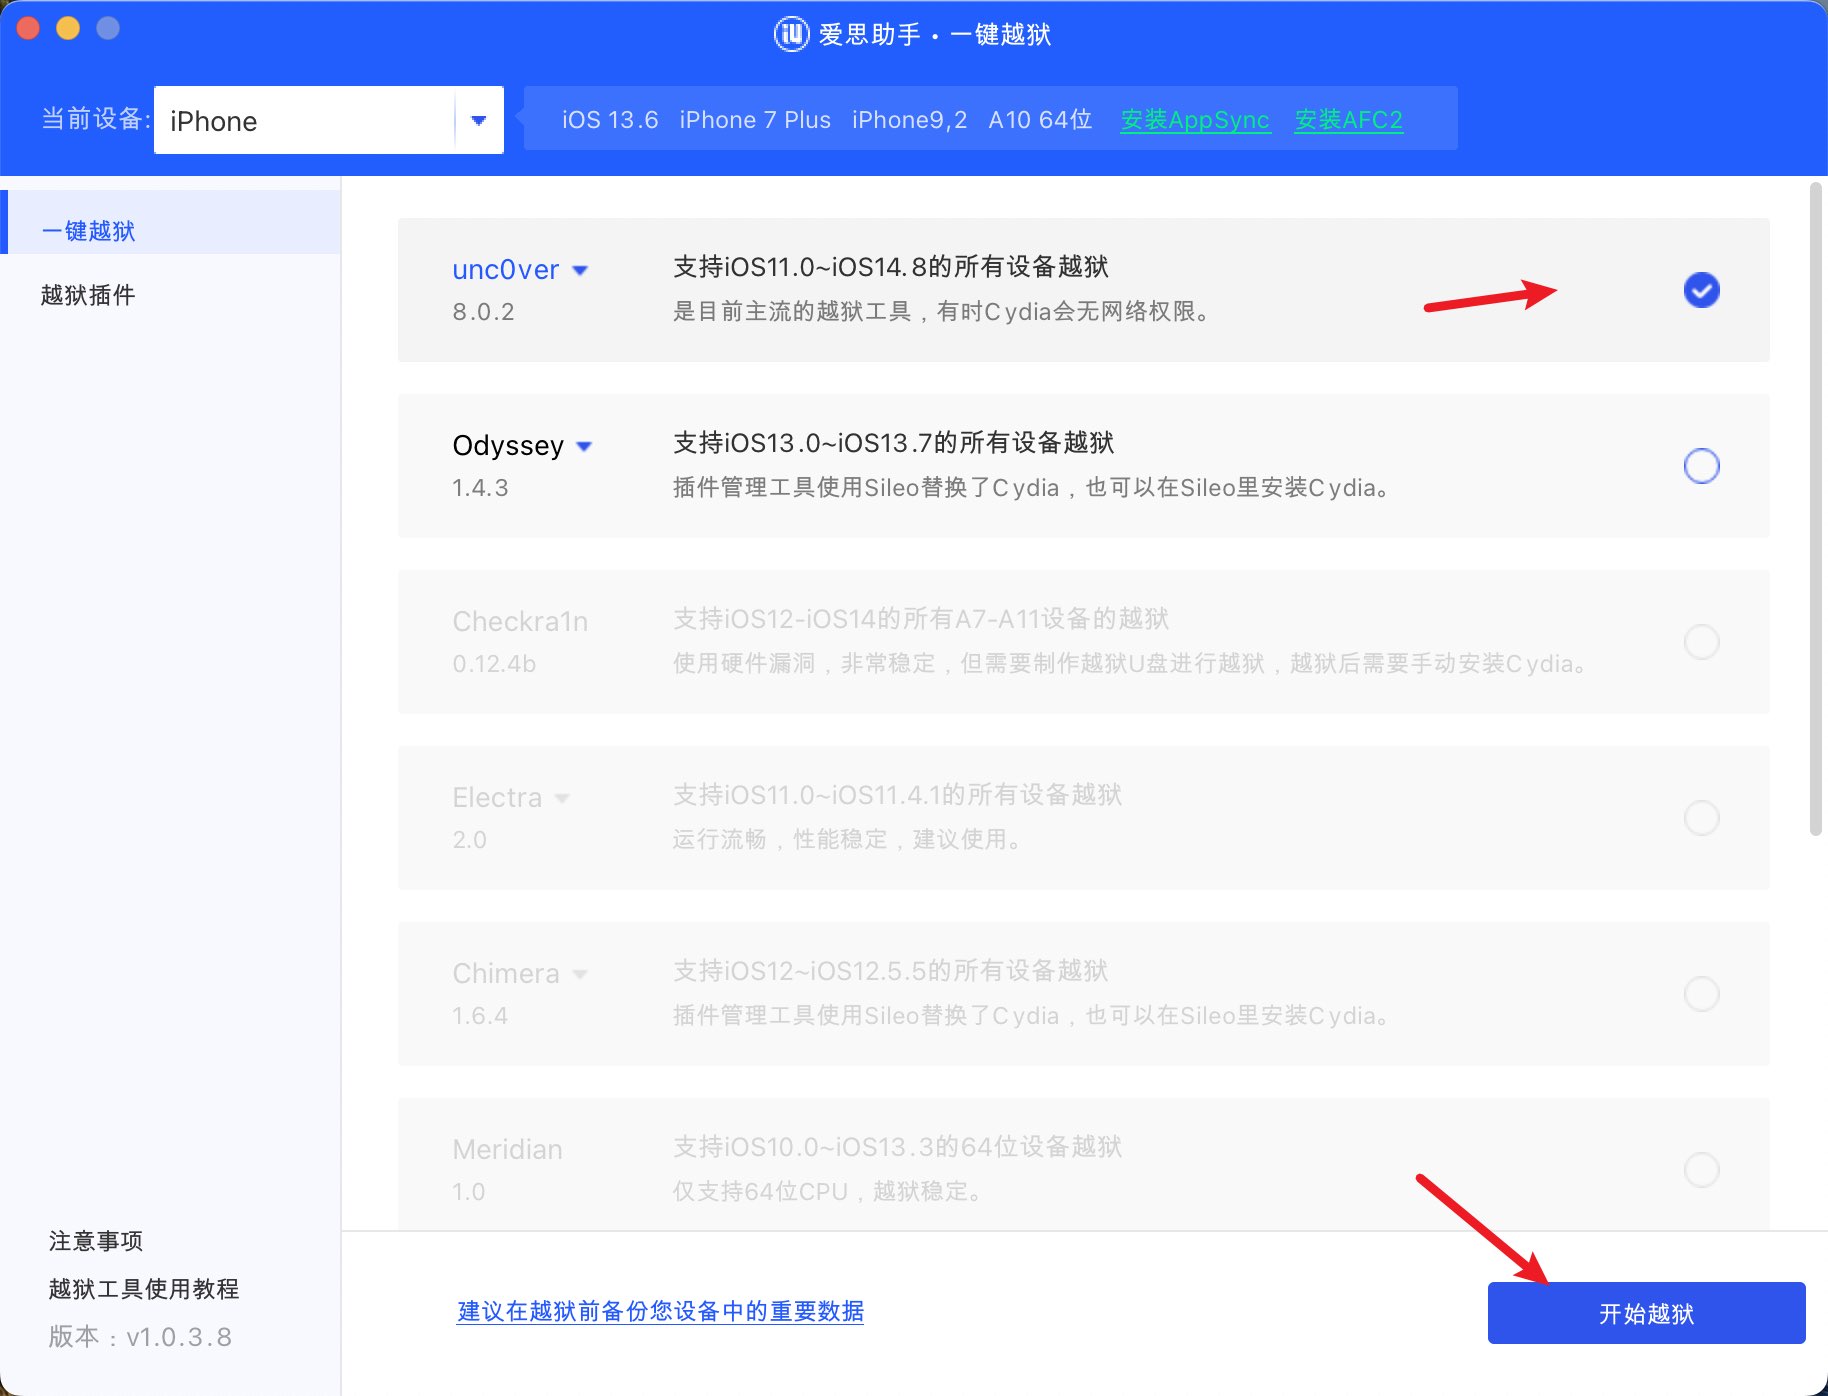This screenshot has height=1396, width=1828.
Task: Click the Odyssey version 1.4.3 text
Action: pyautogui.click(x=480, y=488)
